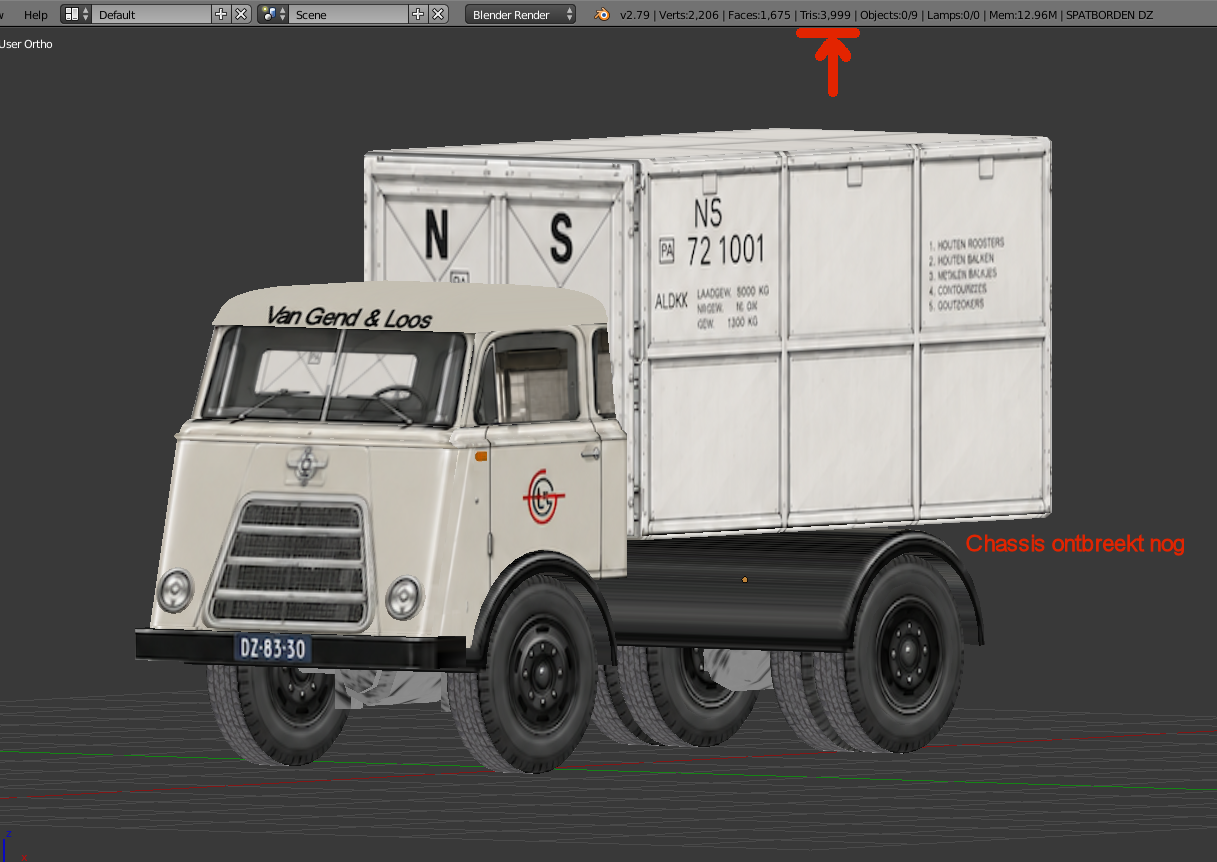Click the Tris:3,999 statistic
Viewport: 1217px width, 862px height.
point(825,15)
